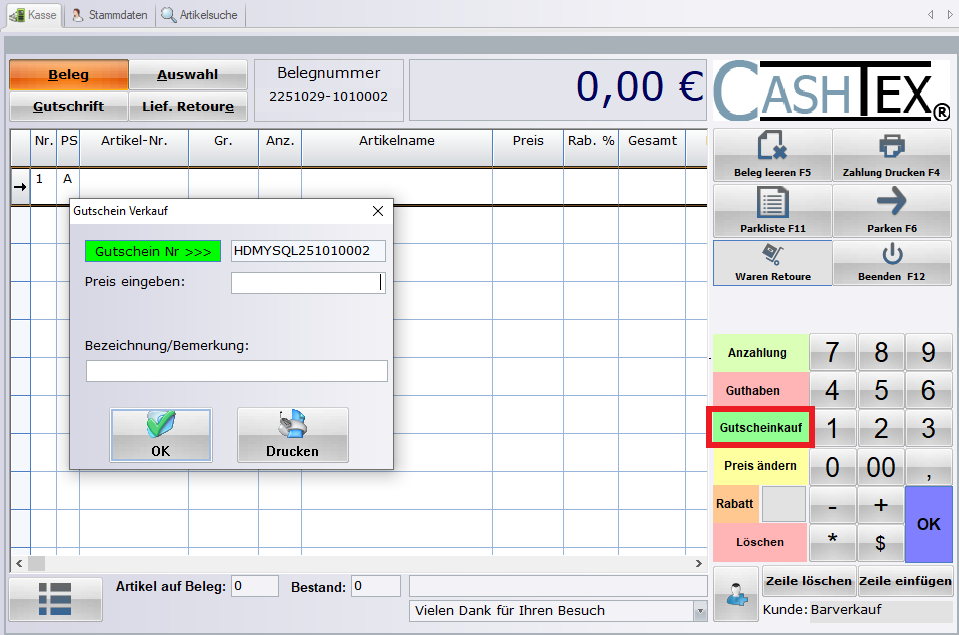Close the Gutschein Verkauf dialog
959x635 pixels.
pos(377,211)
